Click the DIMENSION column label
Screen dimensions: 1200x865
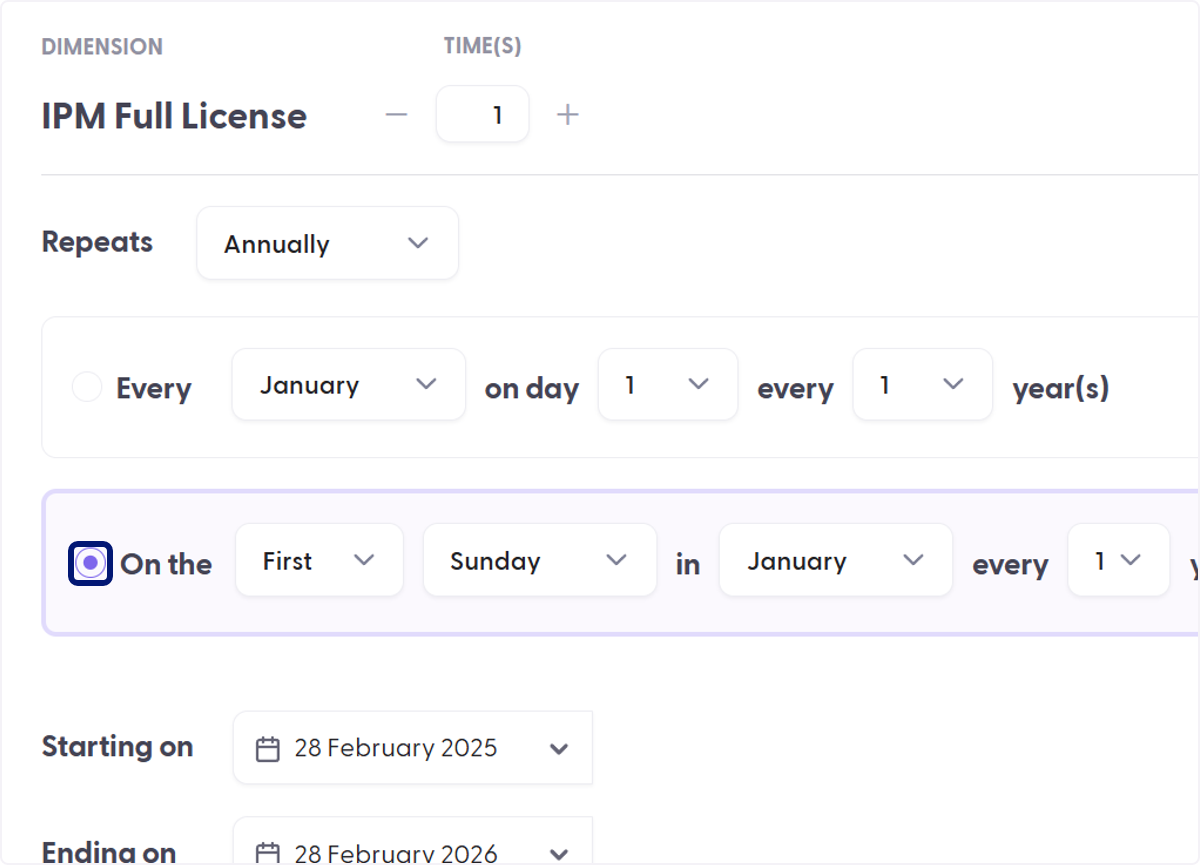pos(102,47)
